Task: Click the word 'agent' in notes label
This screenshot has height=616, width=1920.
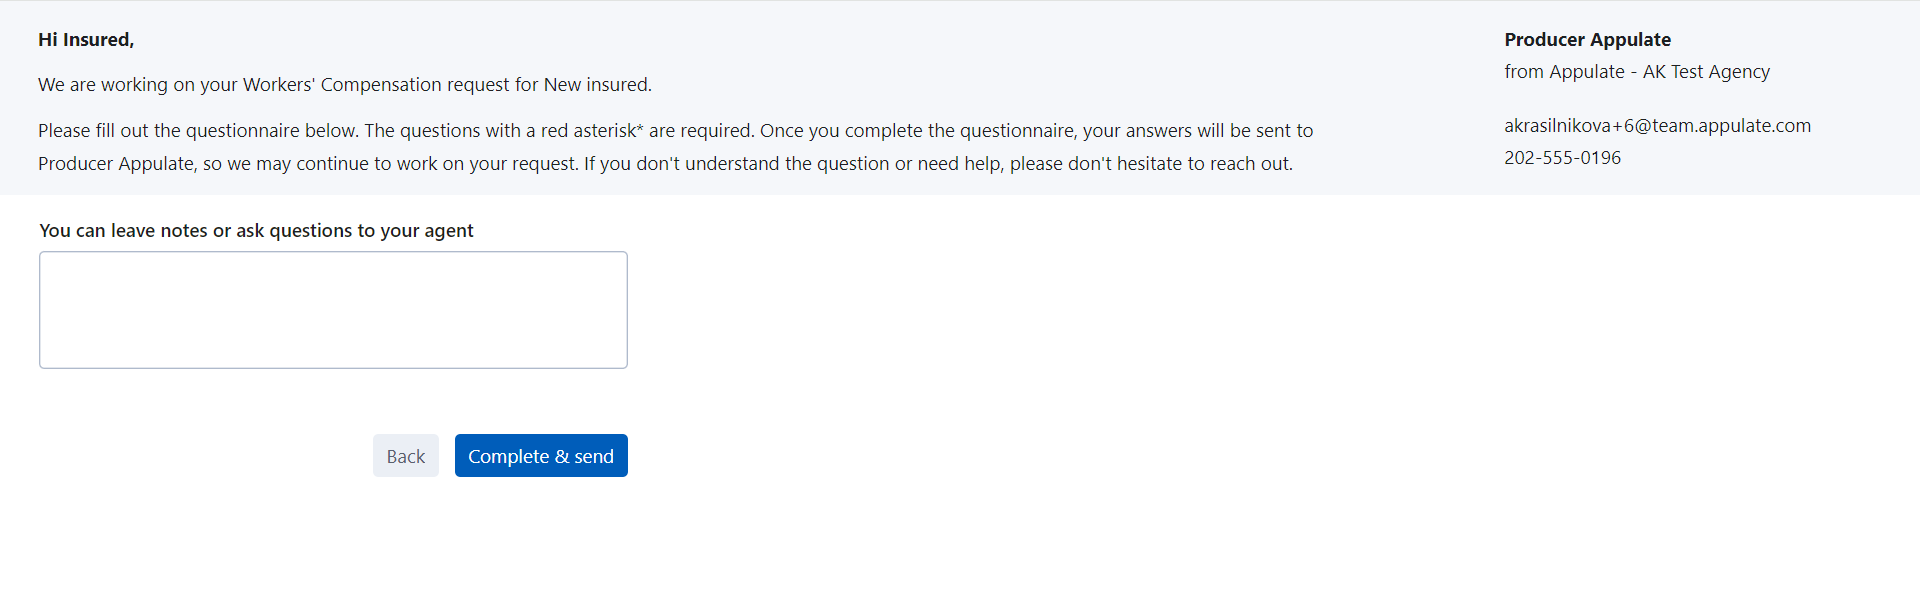Action: (x=448, y=231)
